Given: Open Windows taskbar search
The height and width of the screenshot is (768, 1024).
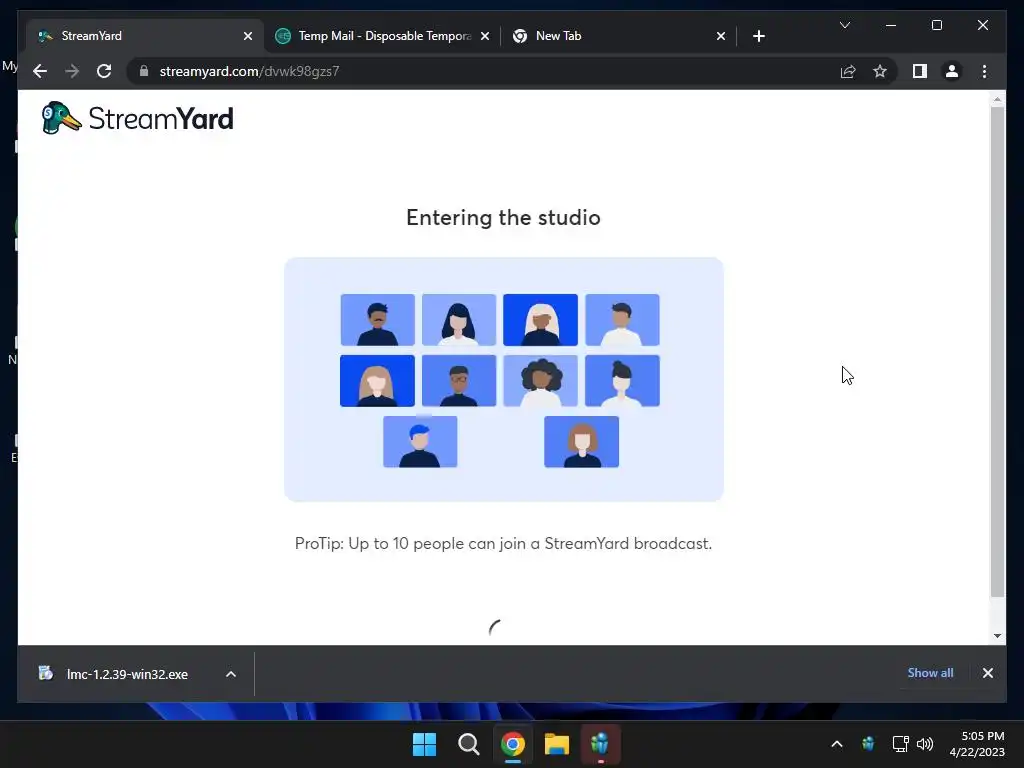Looking at the screenshot, I should point(468,744).
